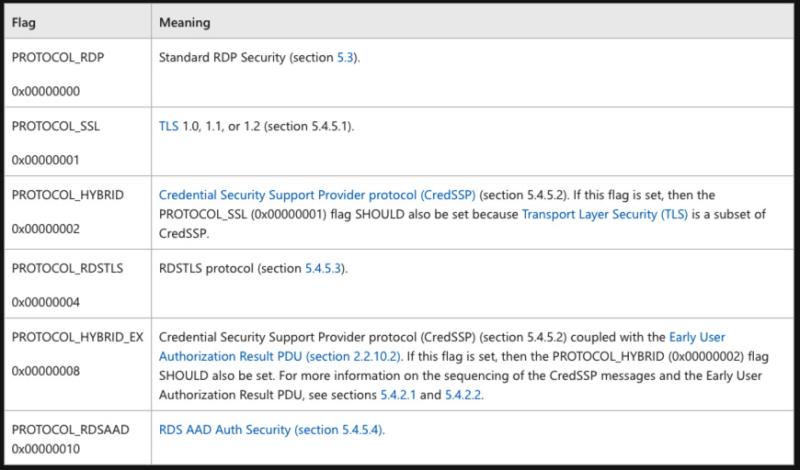Click the Flag column header

23,22
